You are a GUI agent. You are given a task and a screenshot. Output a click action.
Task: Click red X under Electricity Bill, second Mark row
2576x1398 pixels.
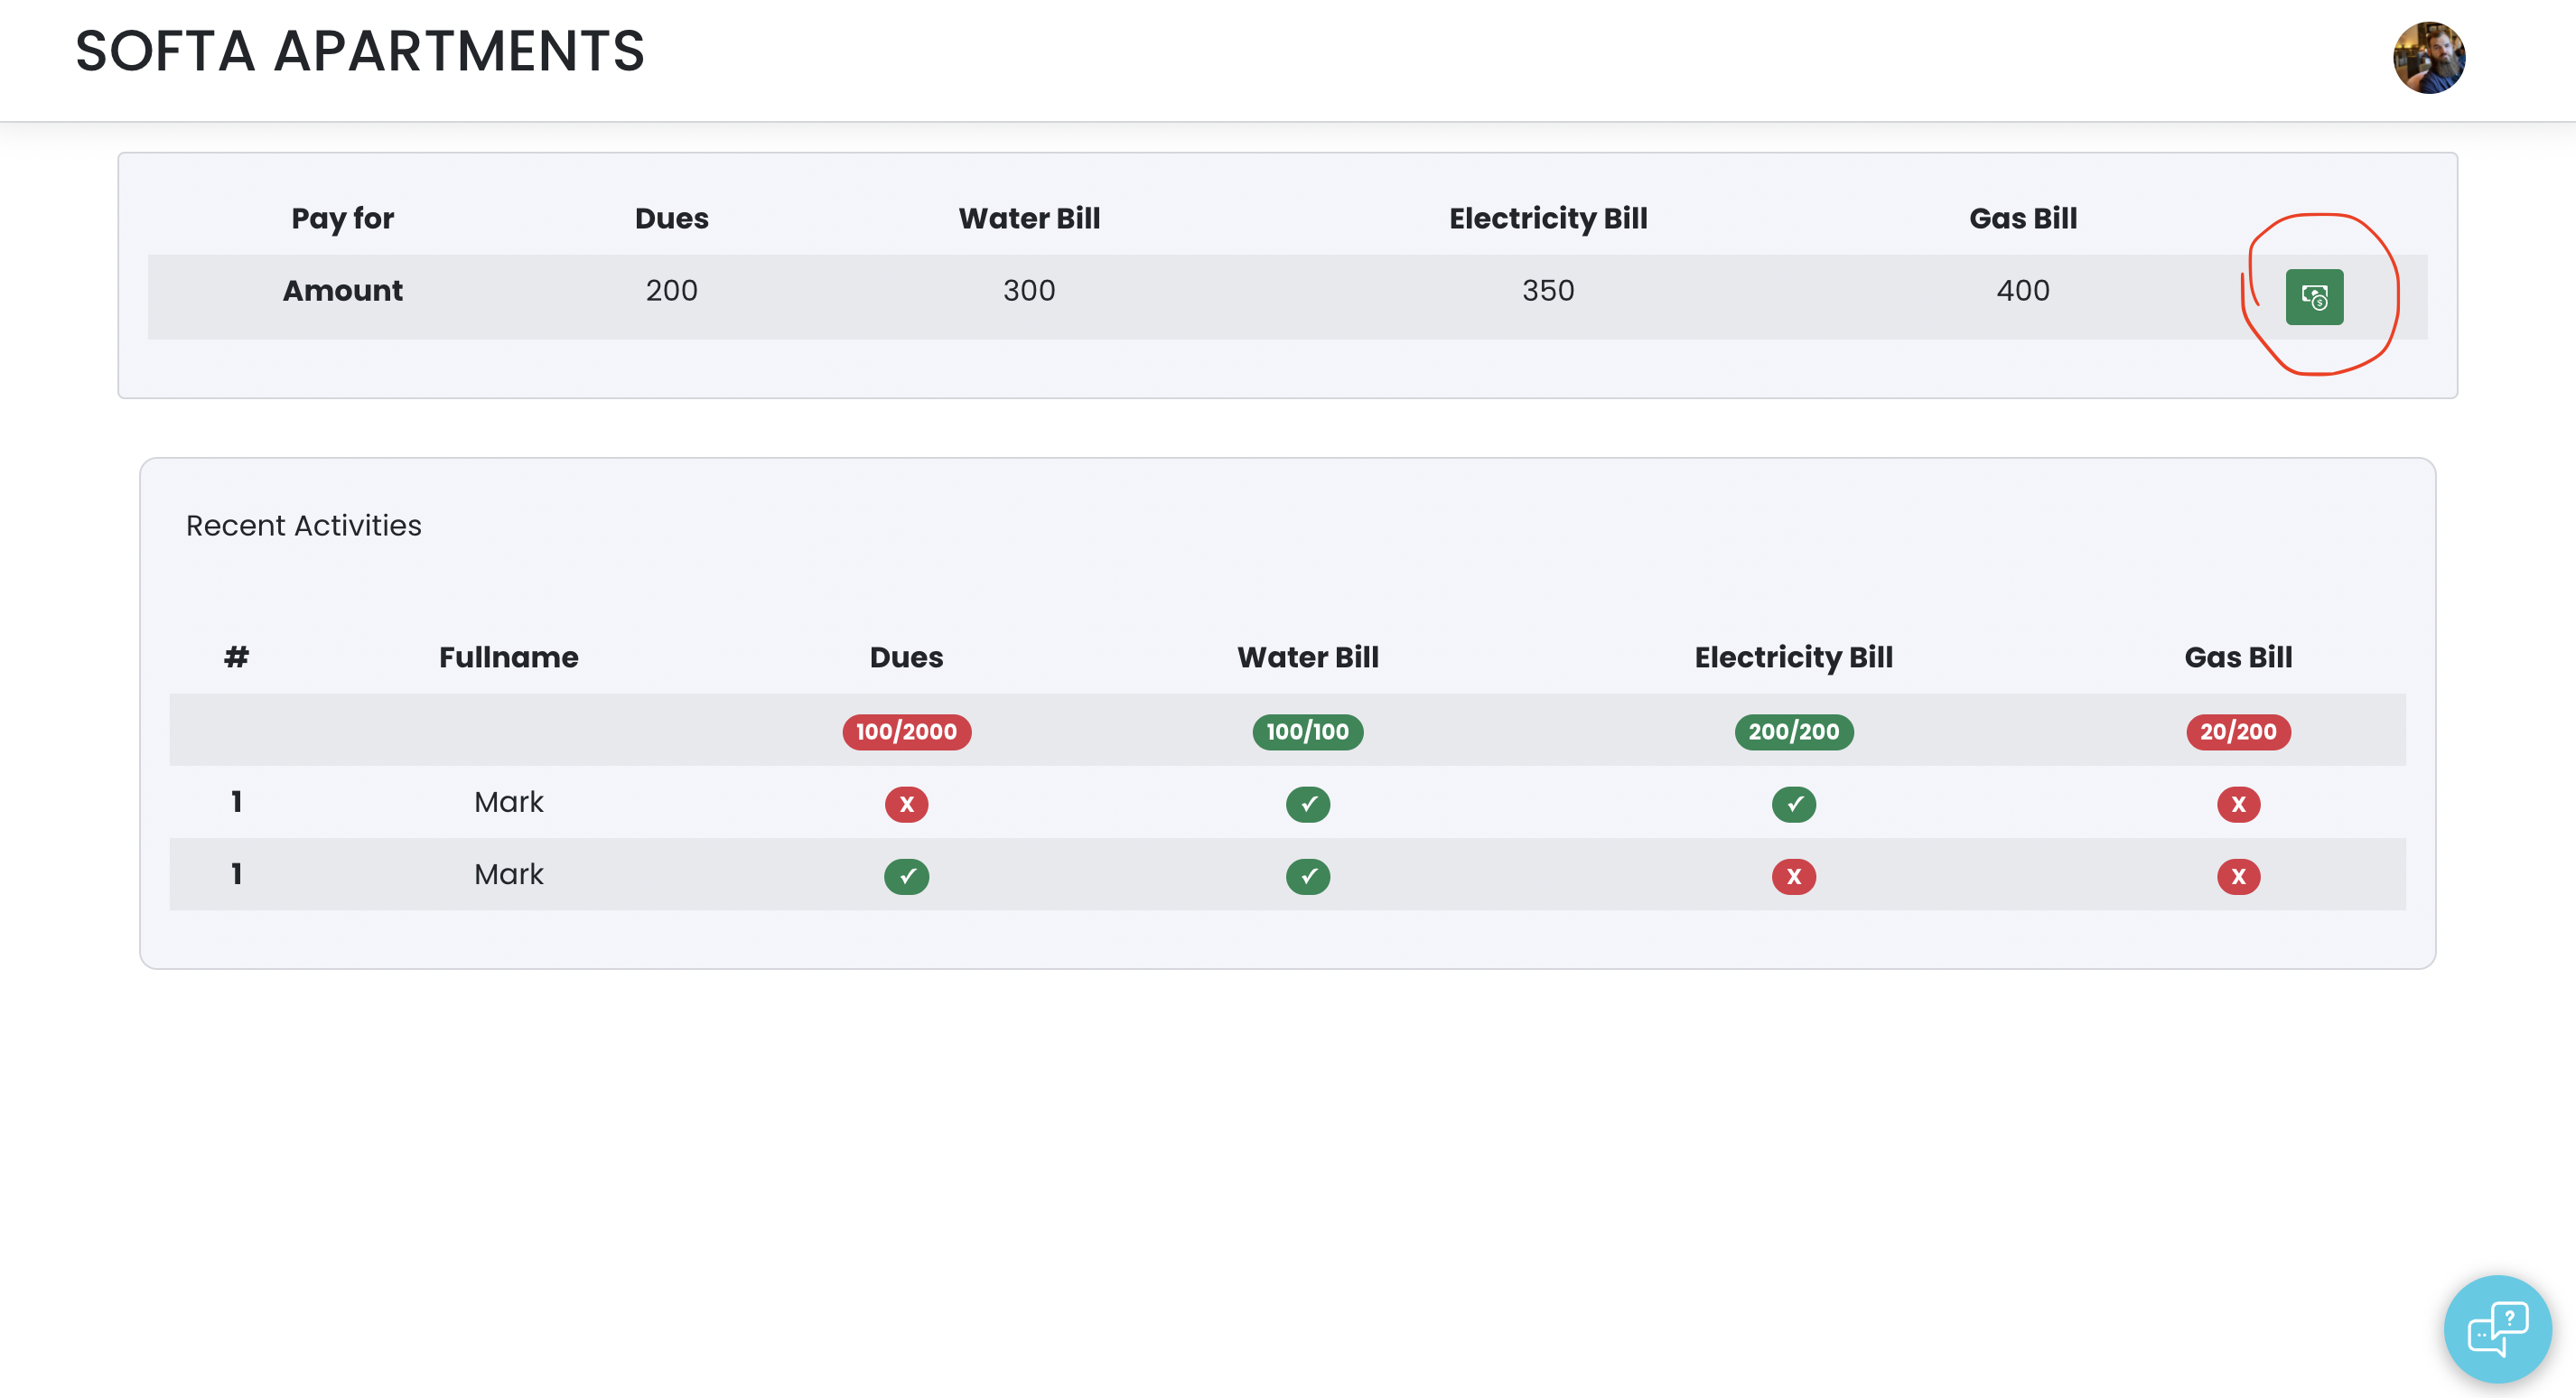pyautogui.click(x=1793, y=876)
